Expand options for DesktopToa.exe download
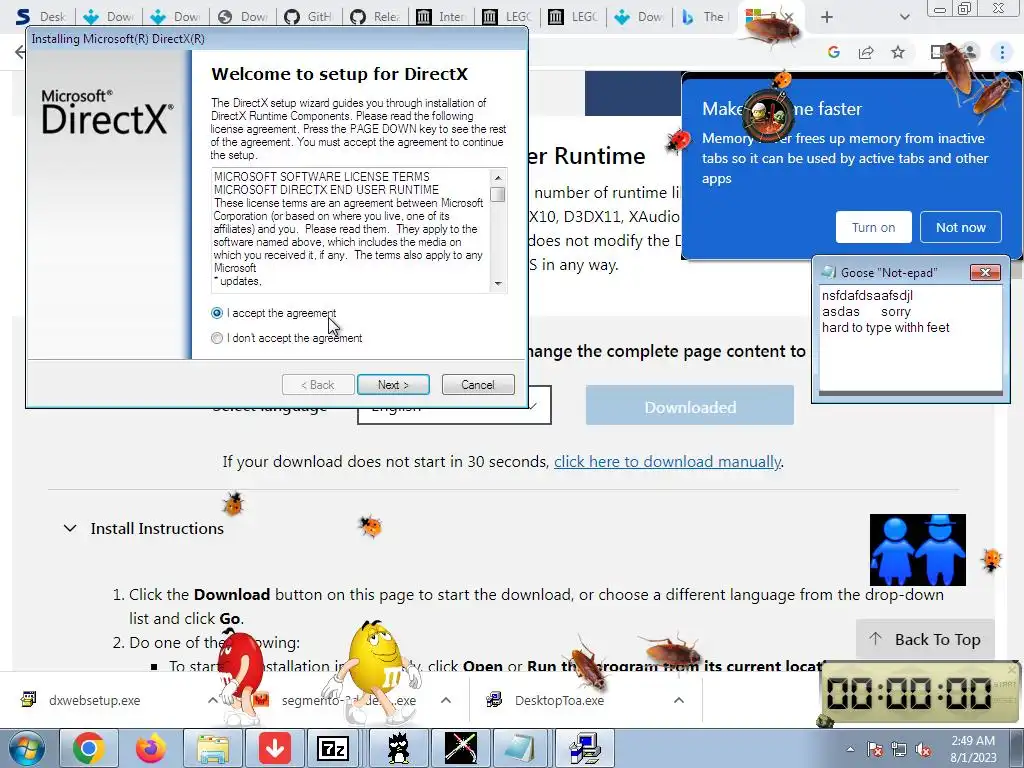This screenshot has height=768, width=1024. (679, 700)
